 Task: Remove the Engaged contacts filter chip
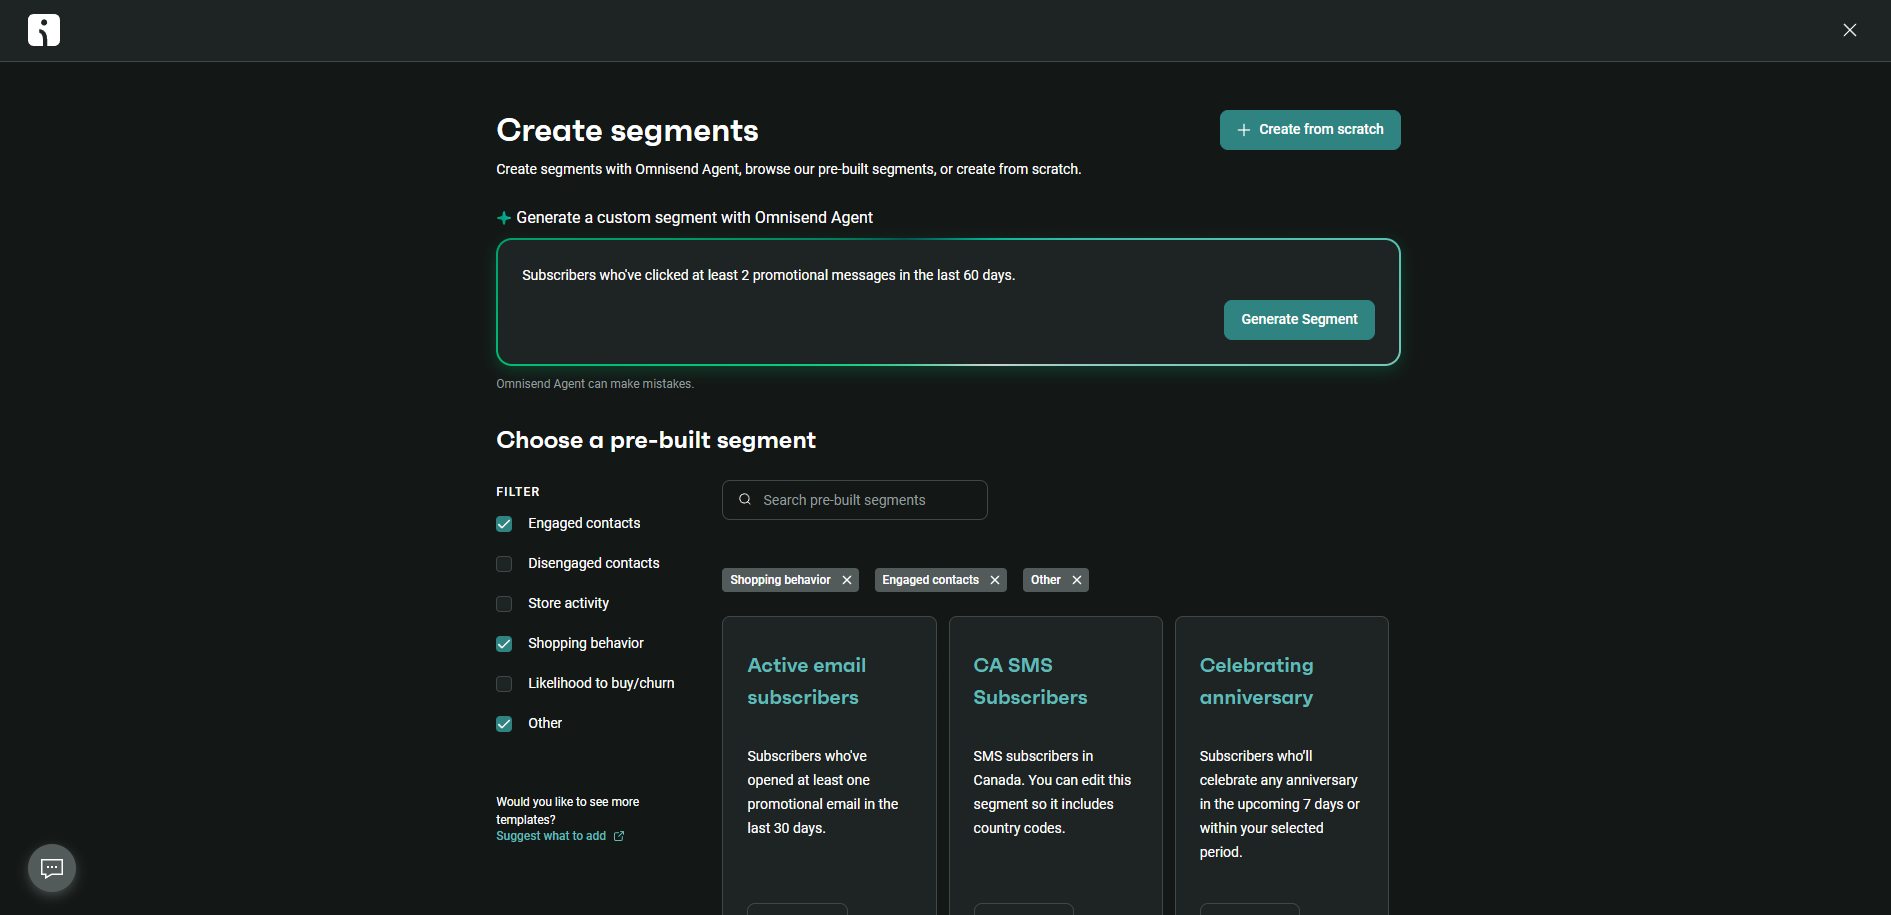click(995, 580)
